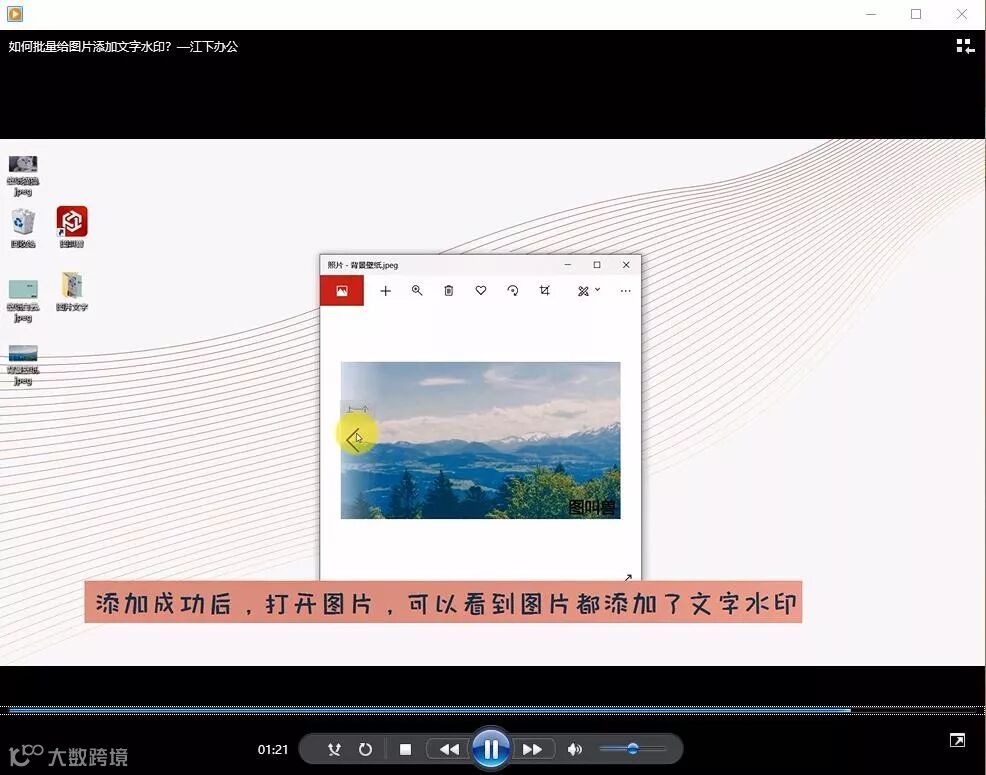Click the 01:21 elapsed time display
This screenshot has height=775, width=986.
tap(273, 749)
